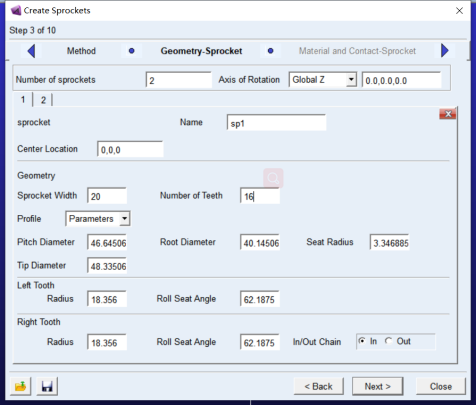
Task: Edit Left Tooth Roll Seat Angle field
Action: click(x=260, y=299)
